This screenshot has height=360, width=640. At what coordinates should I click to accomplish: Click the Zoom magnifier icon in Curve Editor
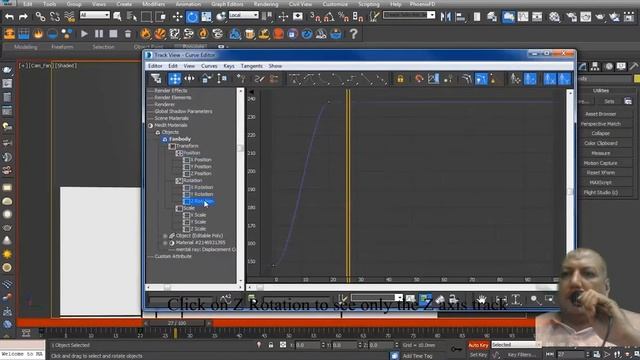point(535,300)
